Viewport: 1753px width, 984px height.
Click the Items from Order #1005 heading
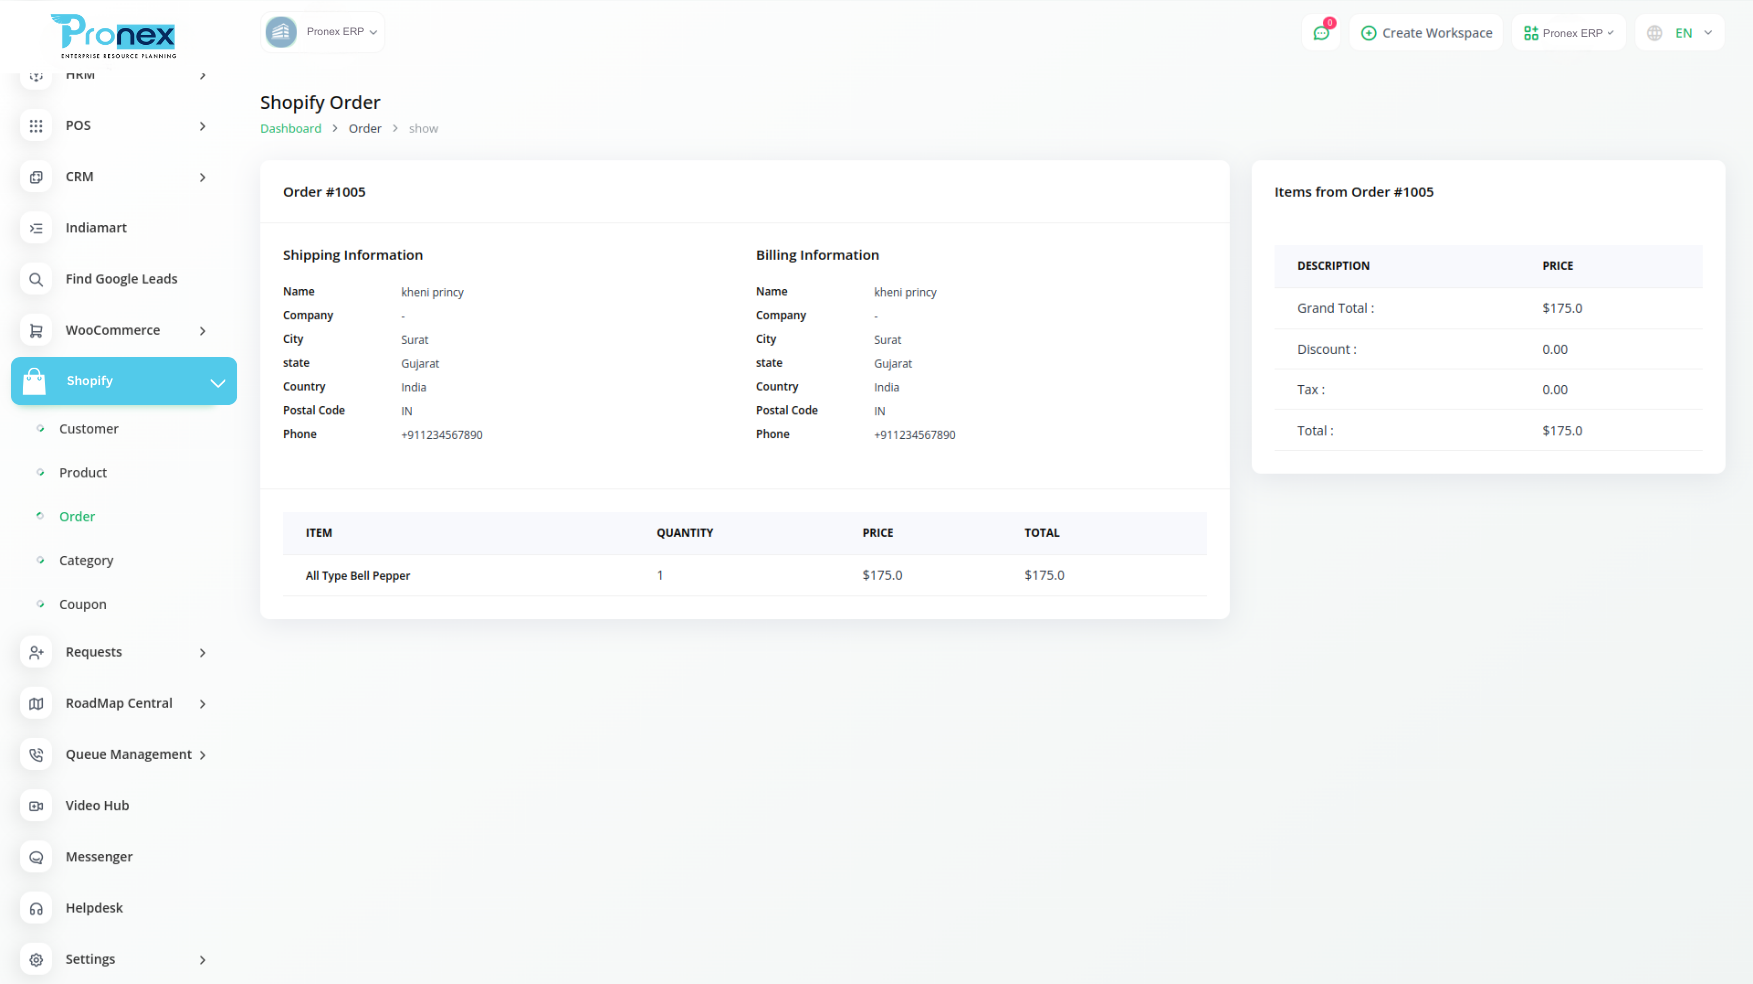[1354, 192]
